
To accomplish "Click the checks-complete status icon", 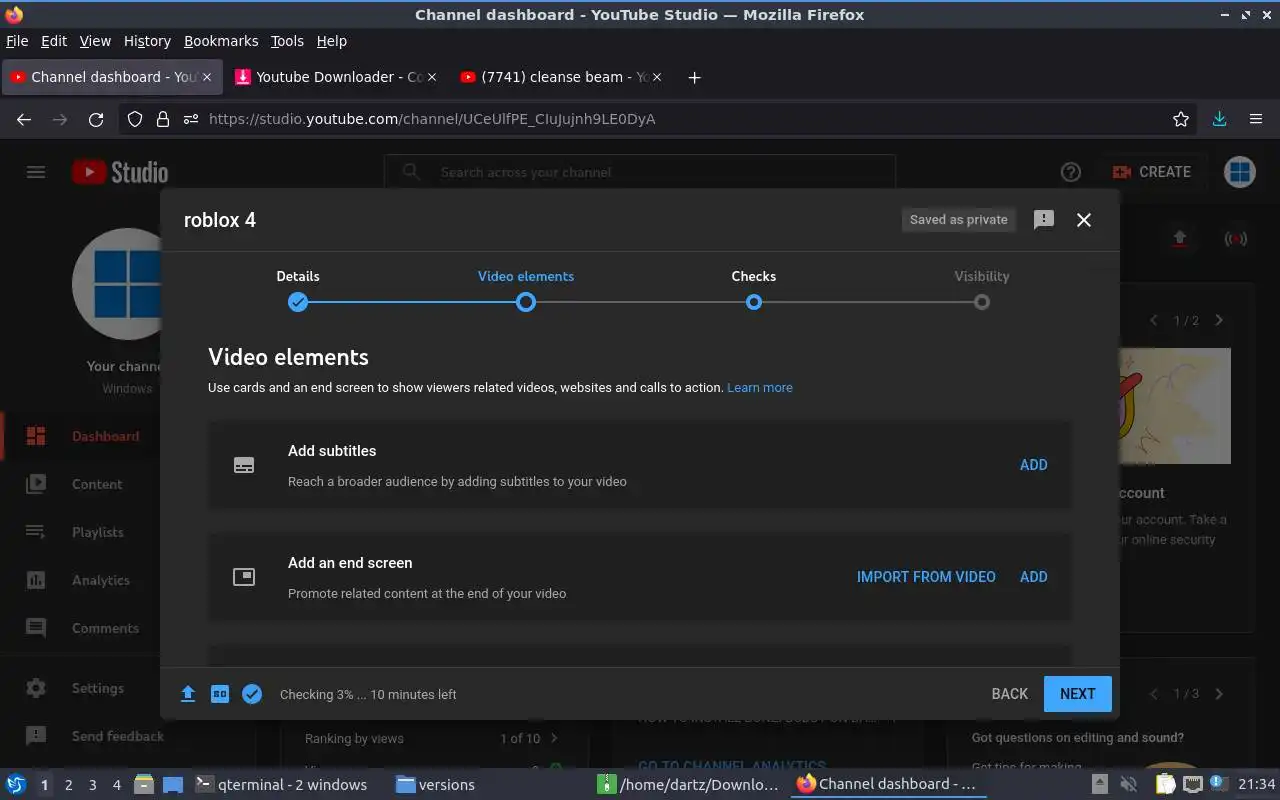I will click(x=252, y=694).
